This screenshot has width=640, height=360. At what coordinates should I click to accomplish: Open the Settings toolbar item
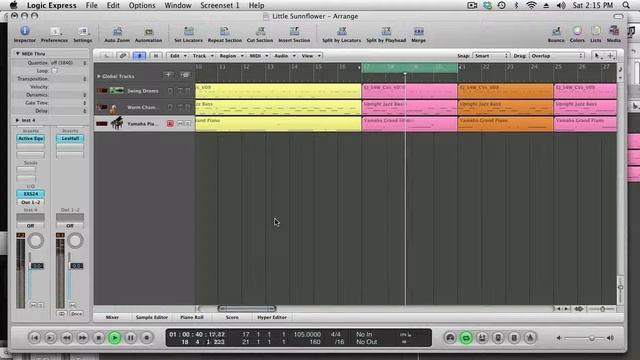82,34
